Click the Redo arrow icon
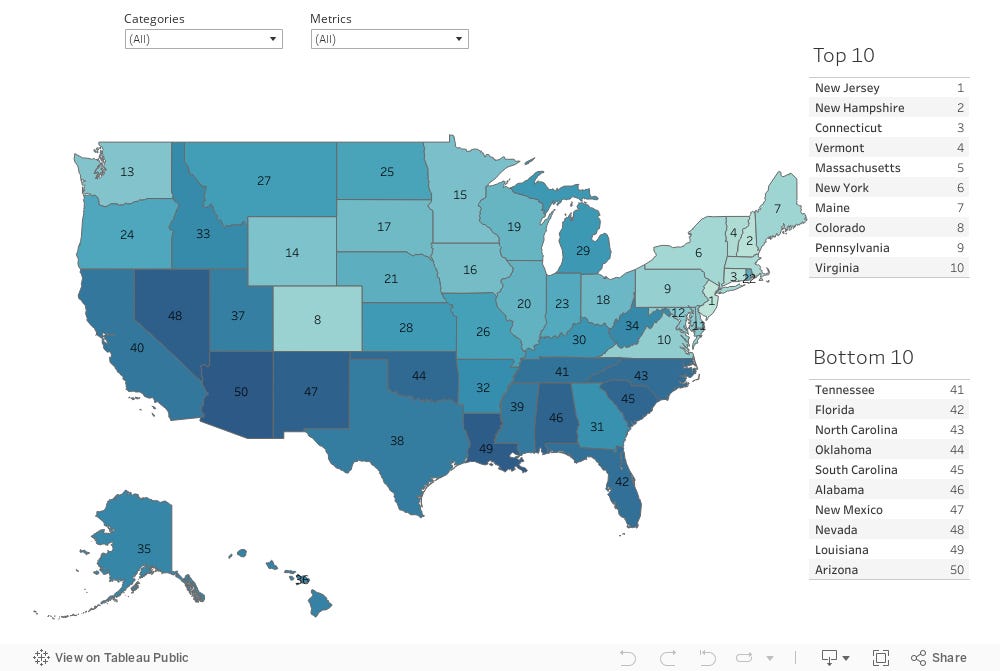The height and width of the screenshot is (671, 1000). (x=668, y=658)
